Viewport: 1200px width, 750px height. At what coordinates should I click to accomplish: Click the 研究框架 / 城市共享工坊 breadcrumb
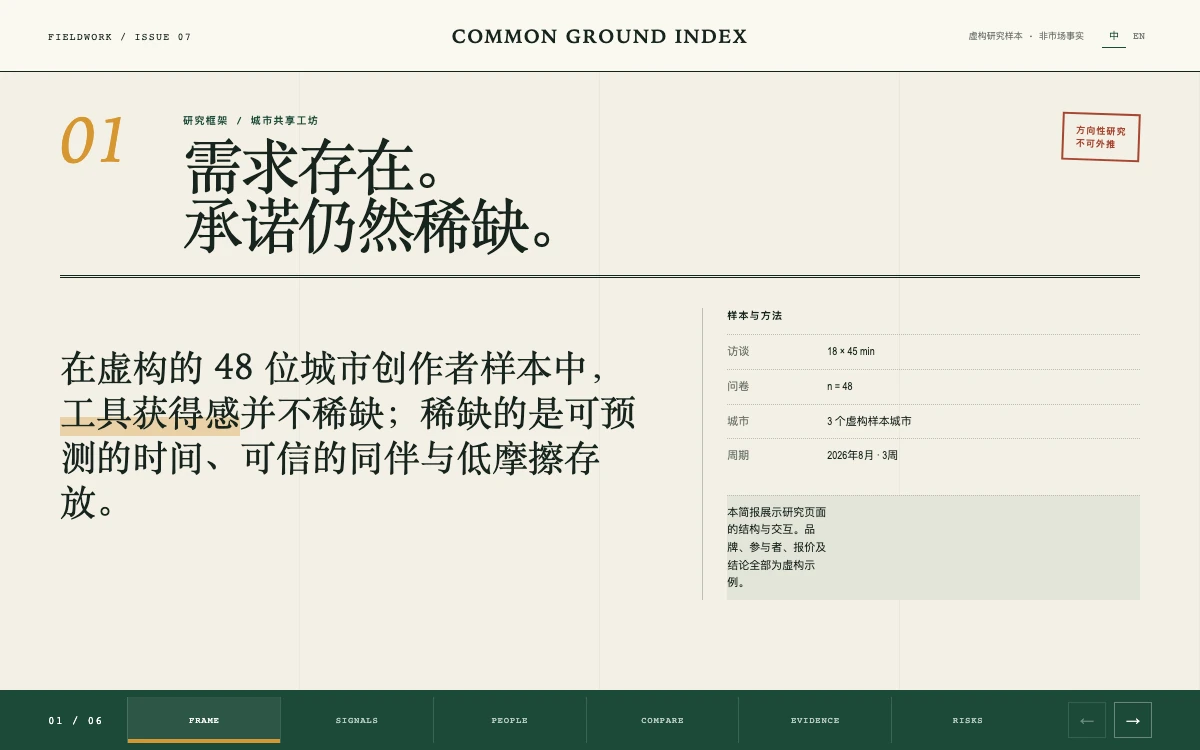coord(250,121)
